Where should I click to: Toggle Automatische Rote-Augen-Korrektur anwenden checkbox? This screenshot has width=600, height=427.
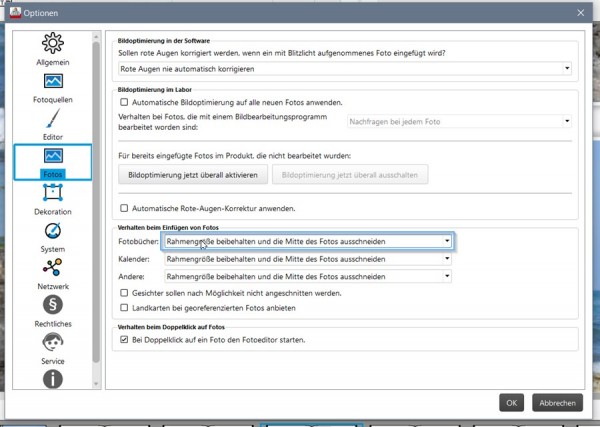click(x=124, y=208)
